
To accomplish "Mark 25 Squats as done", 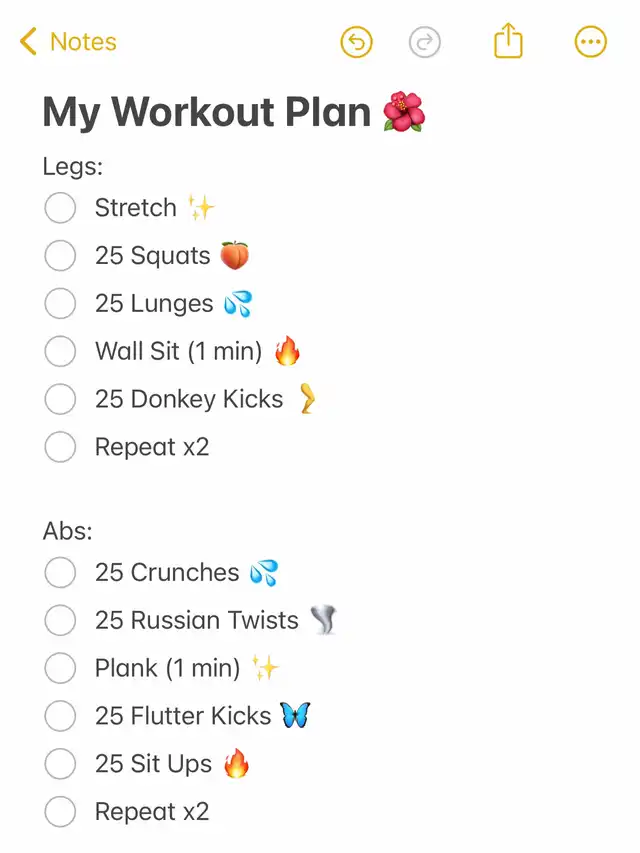I will click(x=60, y=256).
